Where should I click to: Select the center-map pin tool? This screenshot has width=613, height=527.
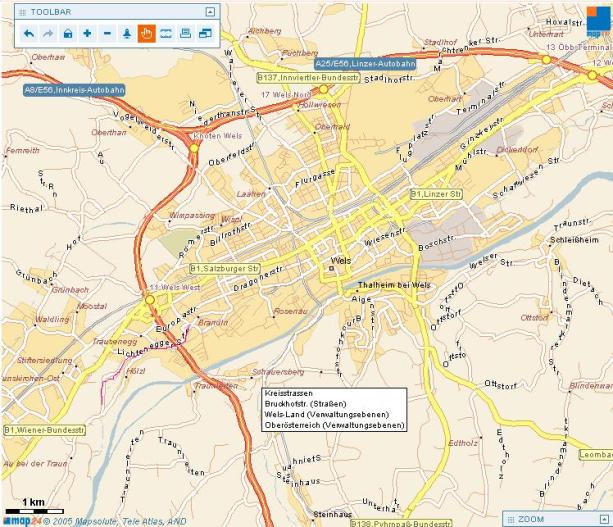[x=126, y=33]
